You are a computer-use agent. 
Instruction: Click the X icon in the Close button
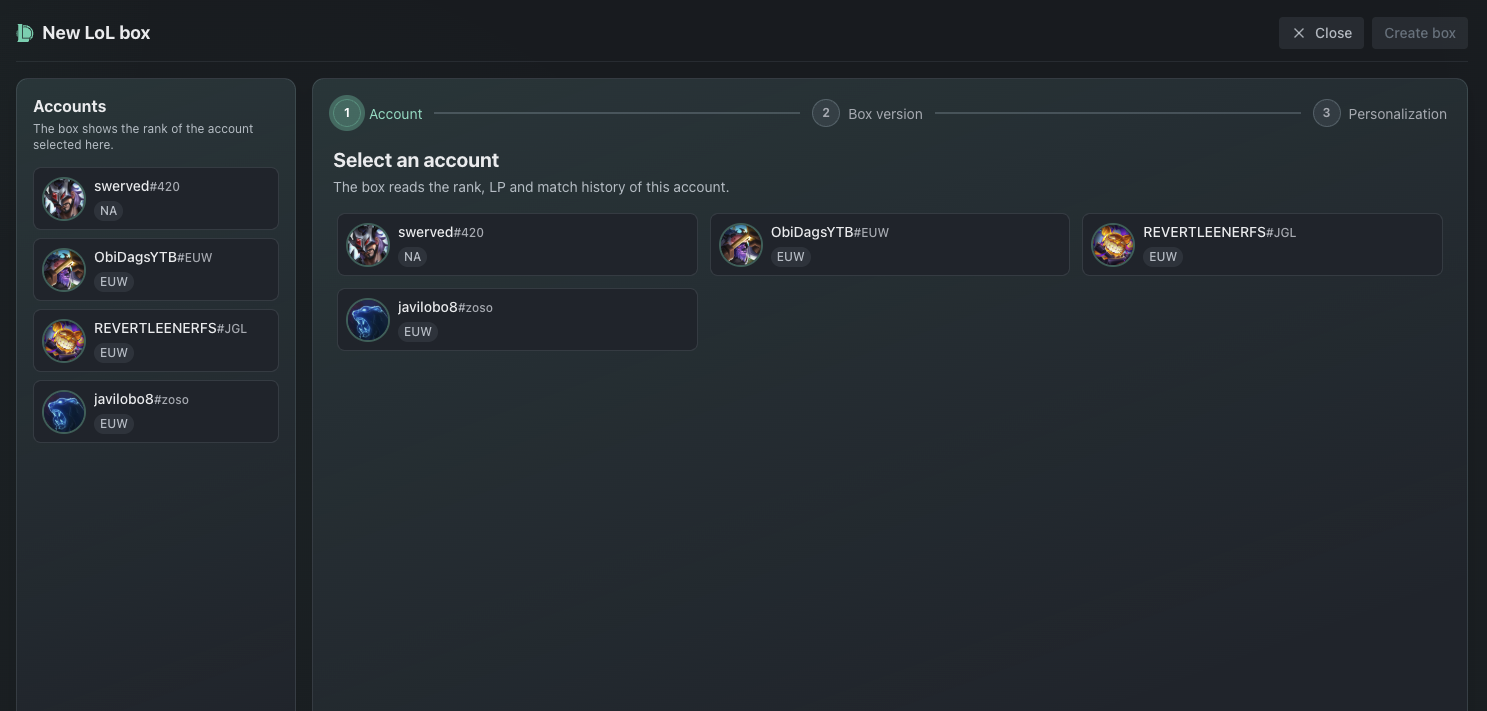click(x=1299, y=33)
